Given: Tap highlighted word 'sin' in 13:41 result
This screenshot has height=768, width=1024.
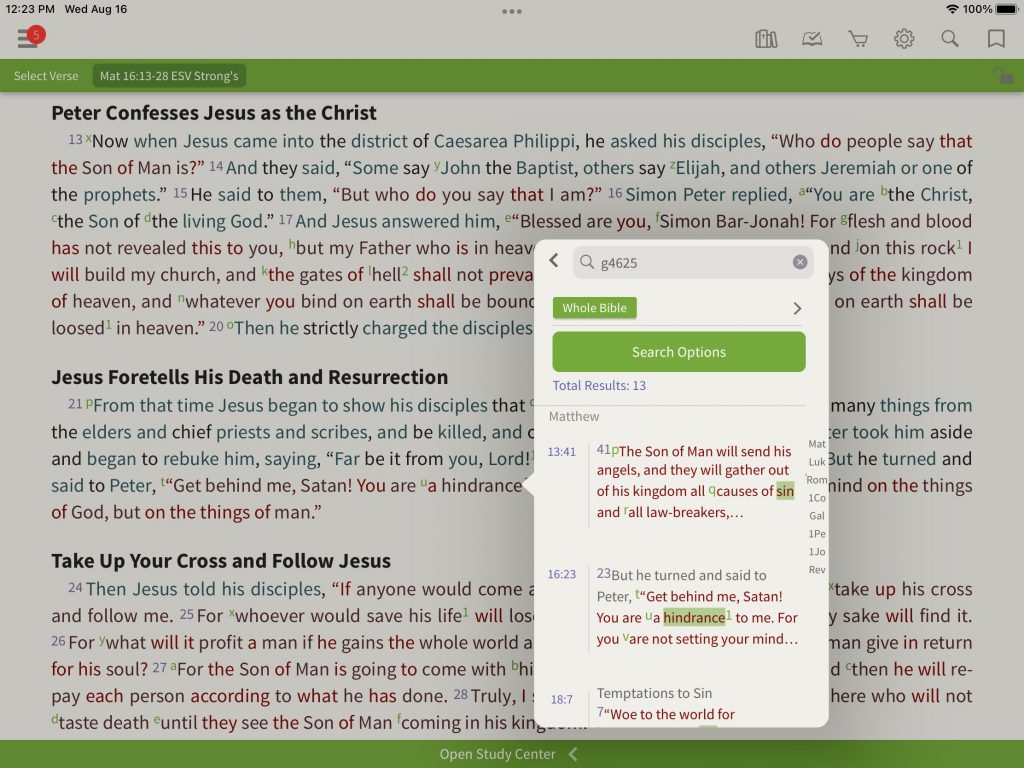Looking at the screenshot, I should pos(785,491).
